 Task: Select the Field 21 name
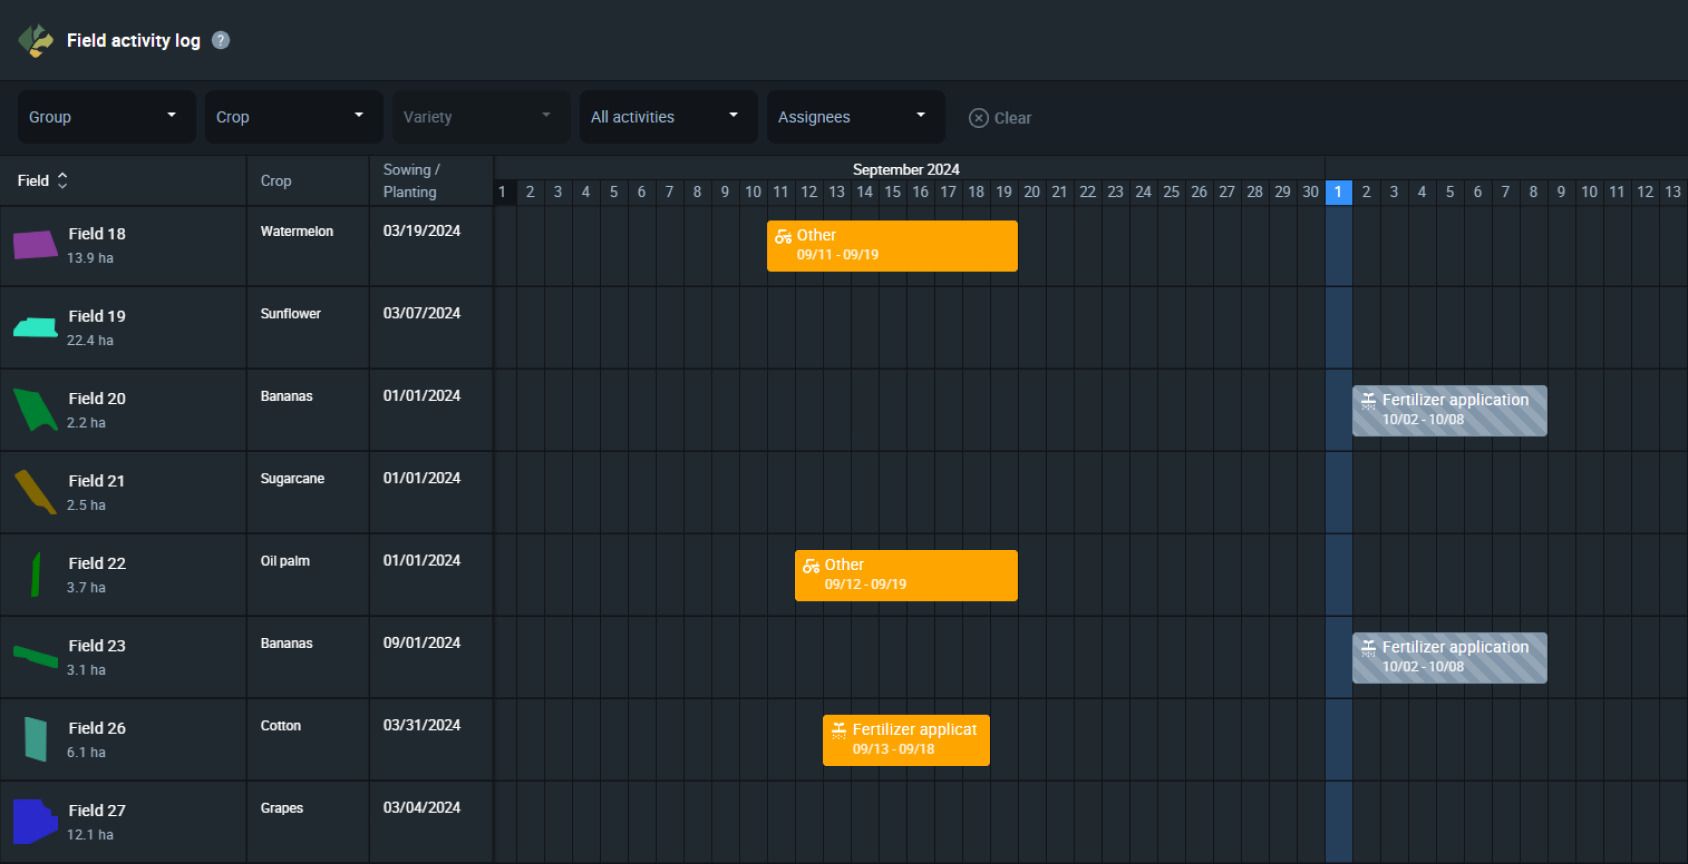[x=96, y=481]
